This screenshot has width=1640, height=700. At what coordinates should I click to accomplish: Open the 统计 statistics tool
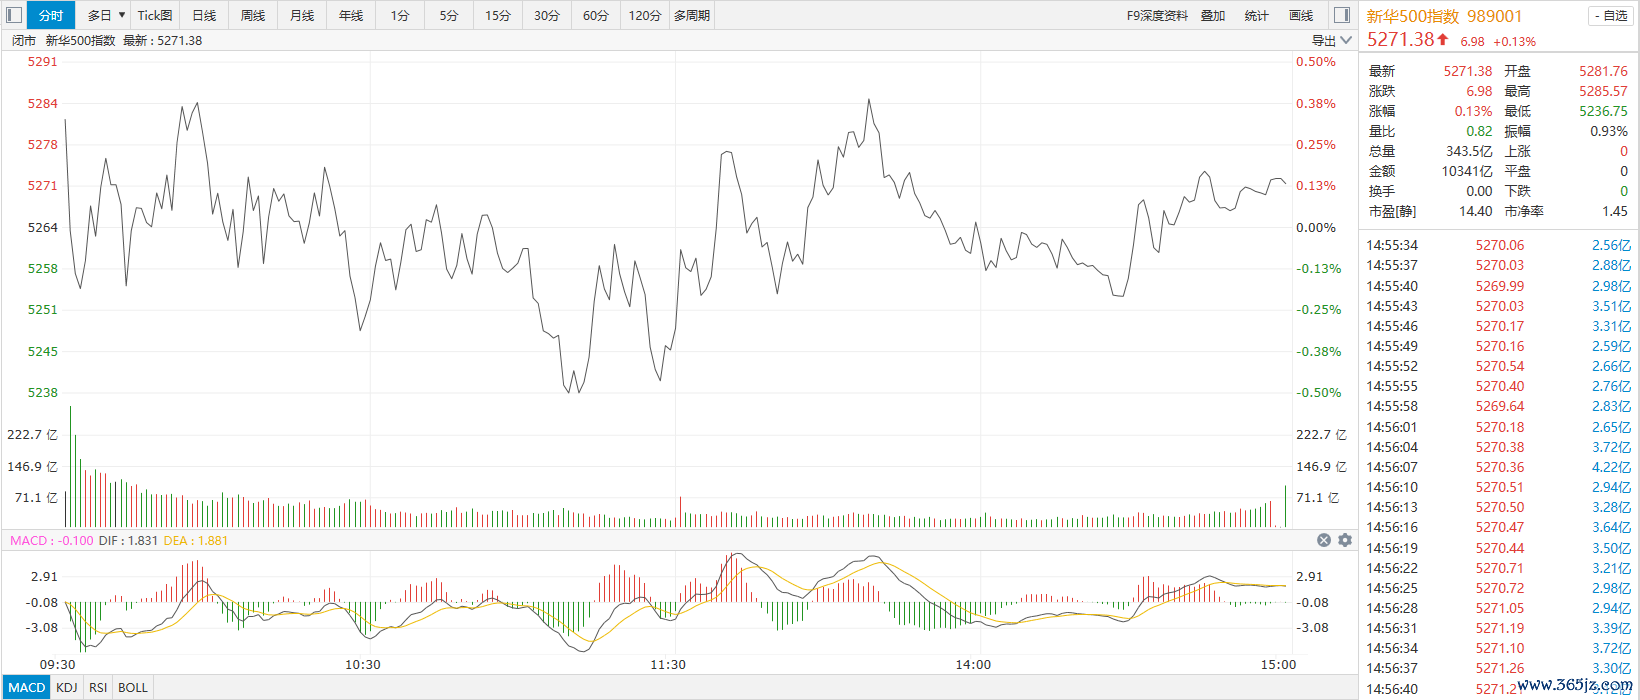[x=1257, y=15]
